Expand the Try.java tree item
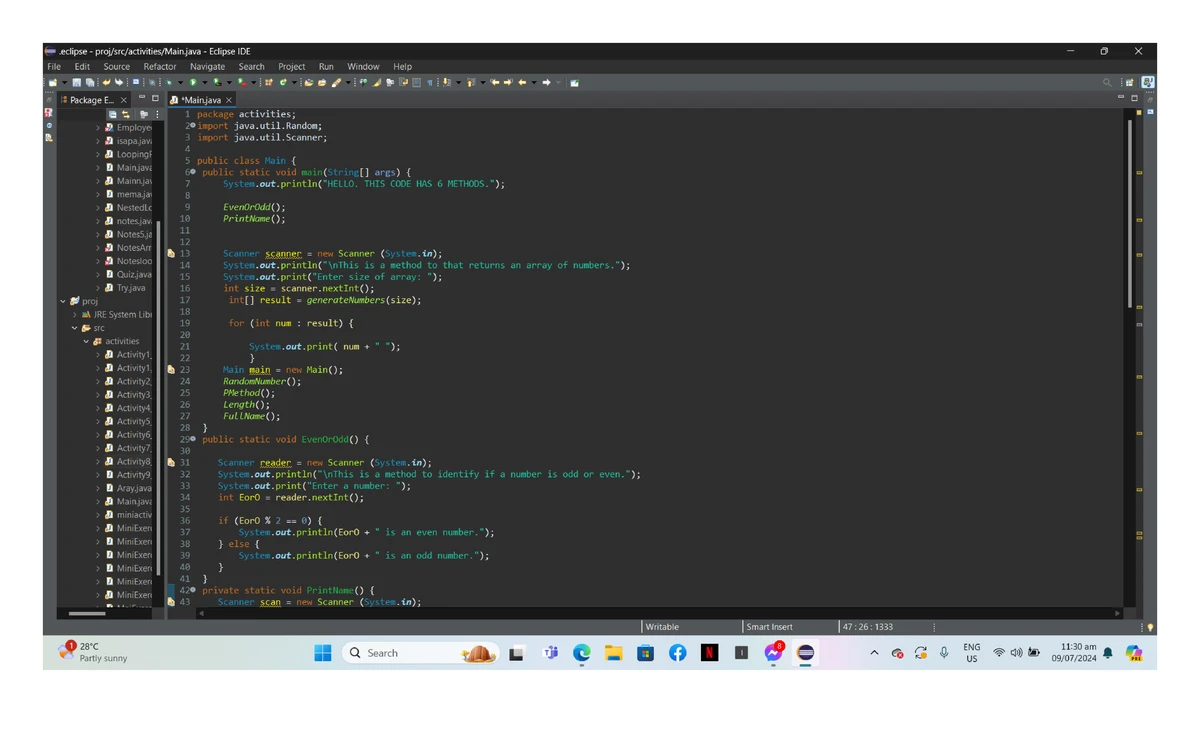 (98, 288)
